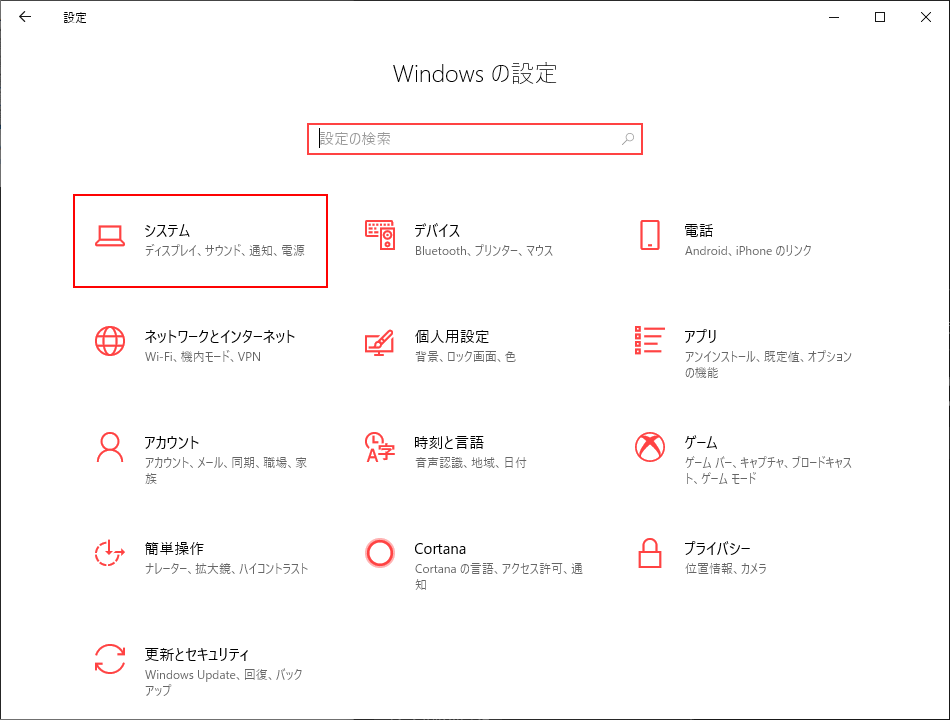This screenshot has height=720, width=950.
Task: Click the ディスプレイ、サウンド、通知、電源 description
Action: [x=225, y=250]
